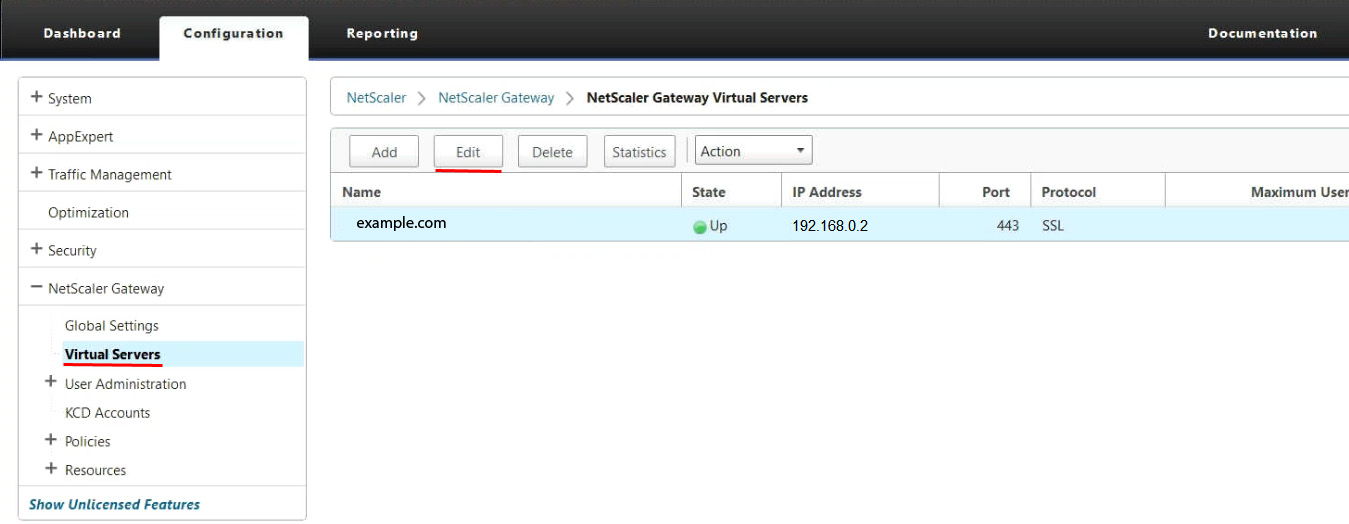Click the Add button
The width and height of the screenshot is (1349, 524).
384,152
